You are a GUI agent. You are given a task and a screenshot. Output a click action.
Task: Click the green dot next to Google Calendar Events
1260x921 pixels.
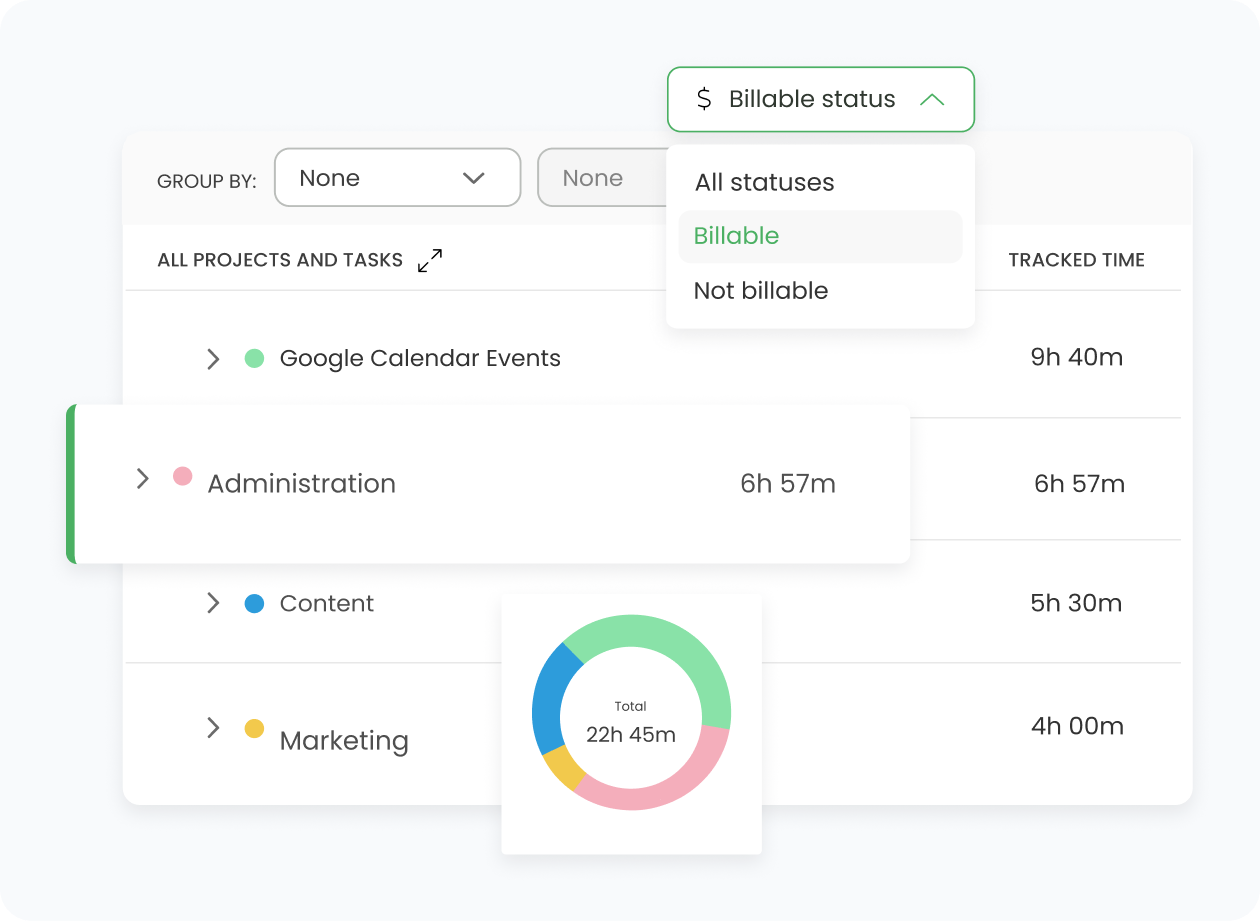pyautogui.click(x=254, y=358)
